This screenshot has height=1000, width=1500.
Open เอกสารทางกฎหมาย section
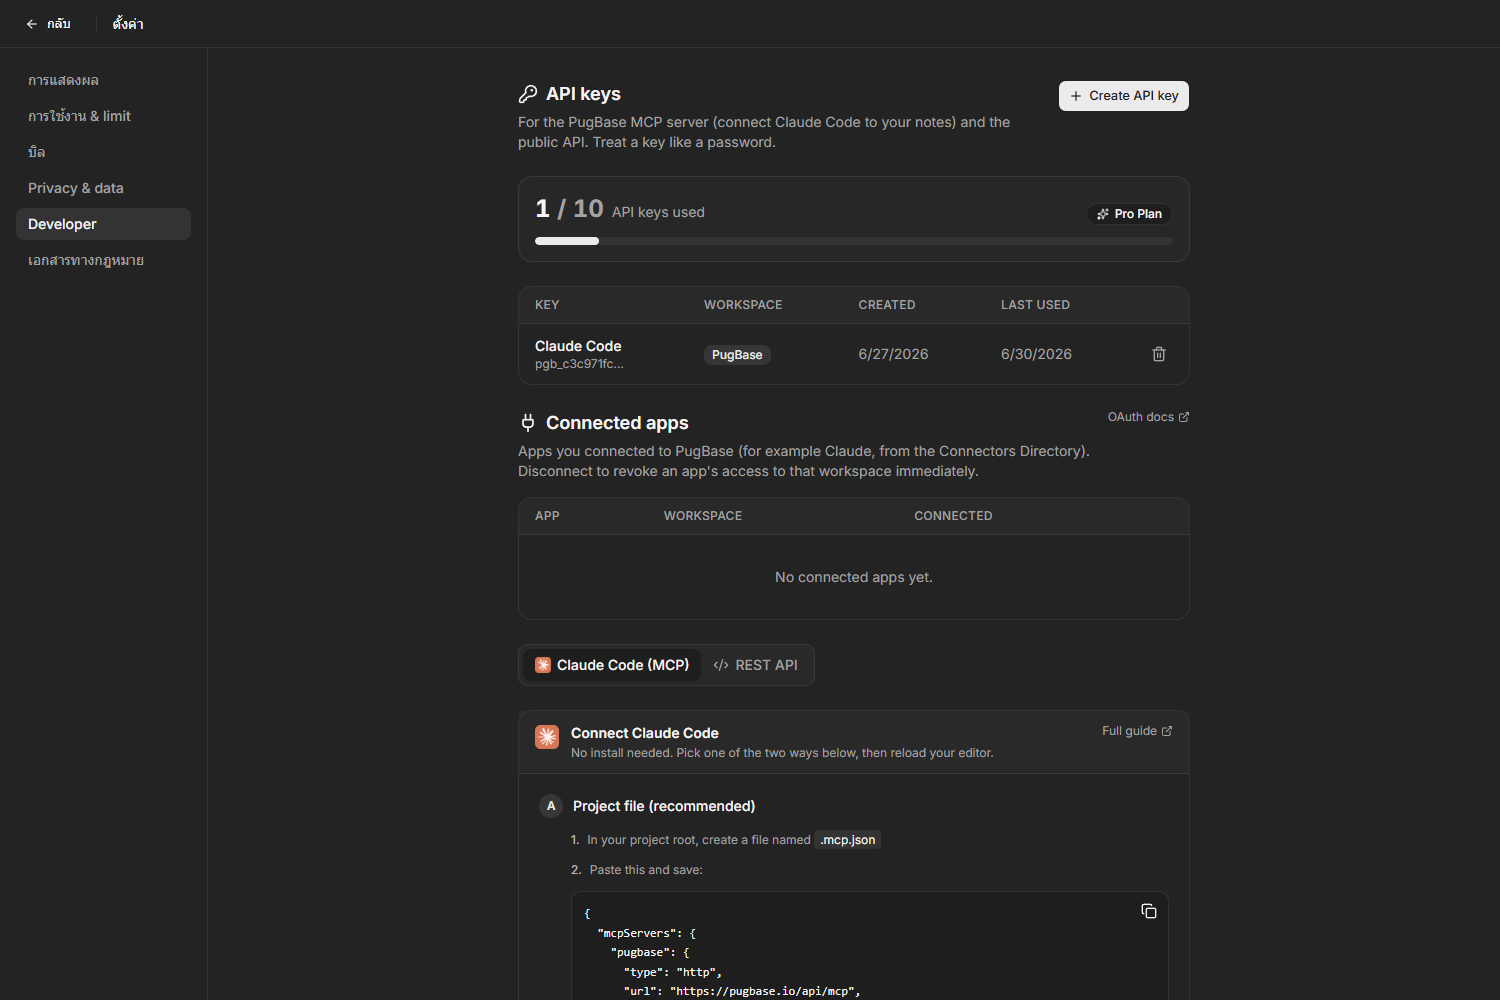[103, 260]
